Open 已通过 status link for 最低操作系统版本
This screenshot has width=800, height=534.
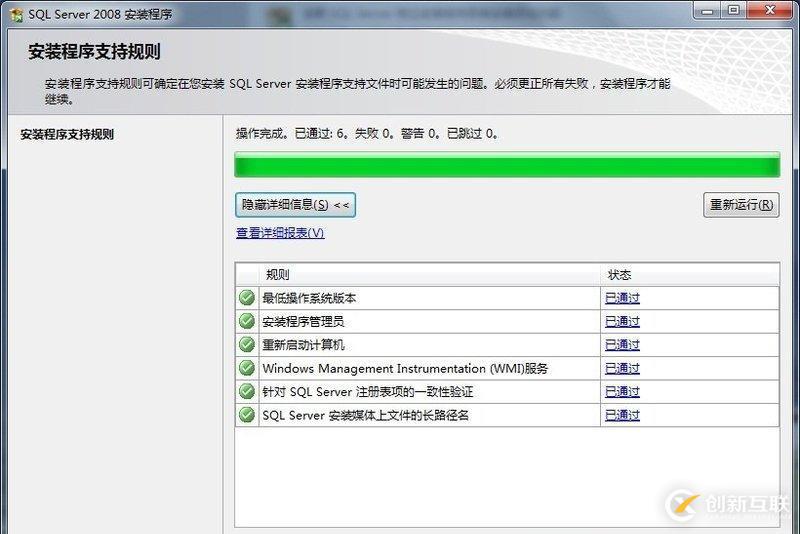click(x=622, y=298)
